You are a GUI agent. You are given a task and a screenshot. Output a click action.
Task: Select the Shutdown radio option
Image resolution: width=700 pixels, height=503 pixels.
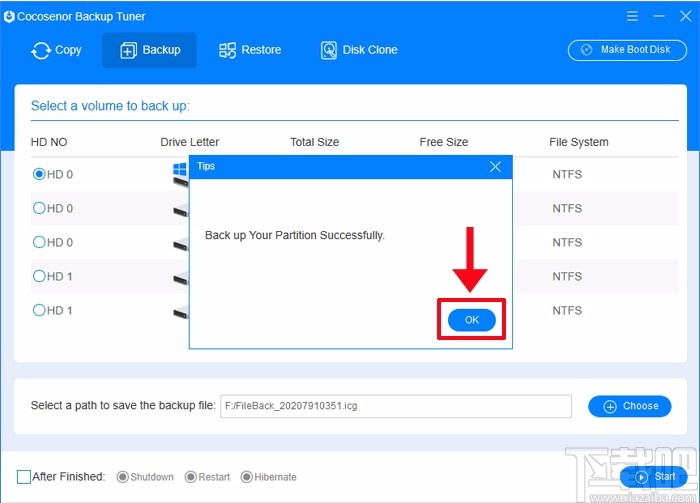[122, 477]
